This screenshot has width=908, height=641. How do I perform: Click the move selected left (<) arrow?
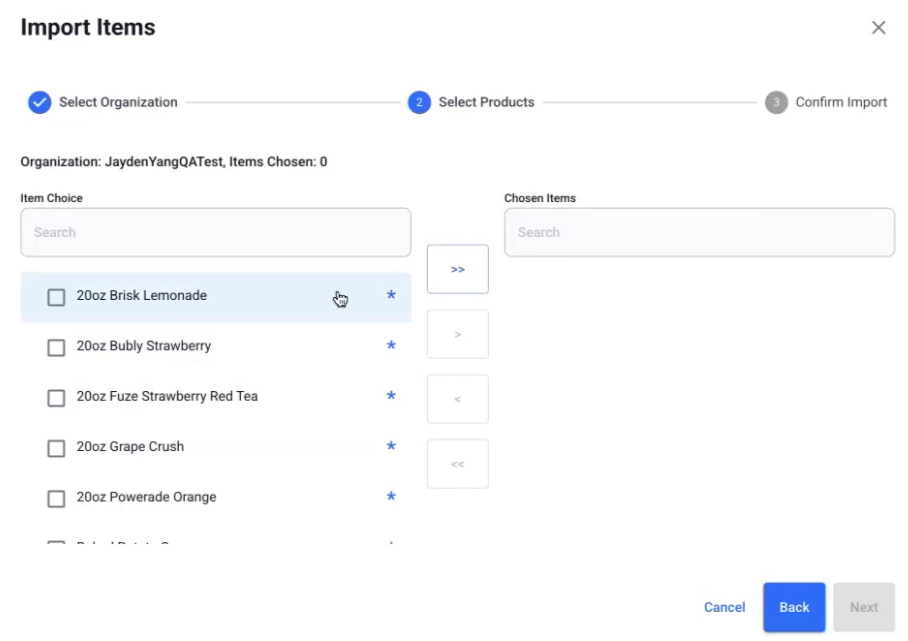[457, 399]
